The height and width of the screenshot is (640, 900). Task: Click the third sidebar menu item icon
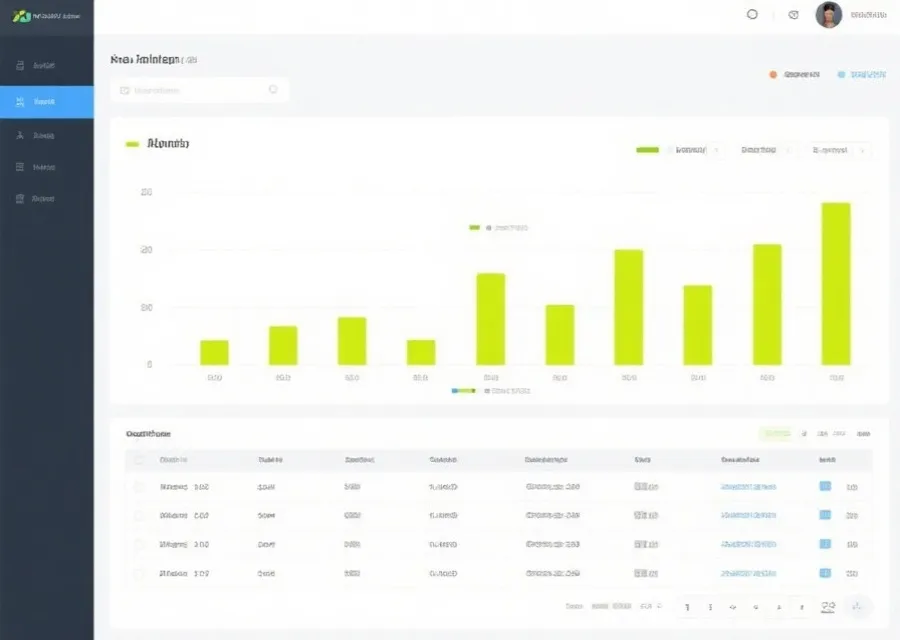click(20, 135)
